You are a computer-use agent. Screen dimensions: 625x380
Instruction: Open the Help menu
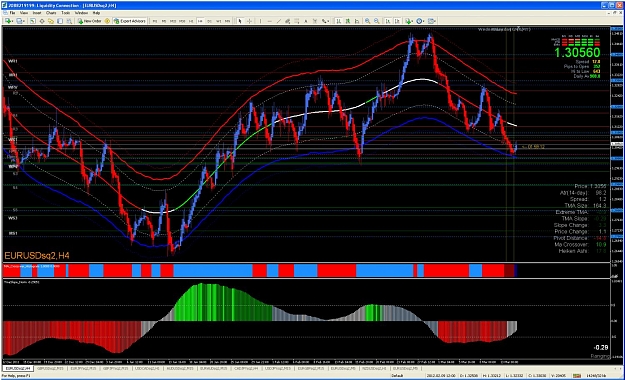tap(96, 13)
